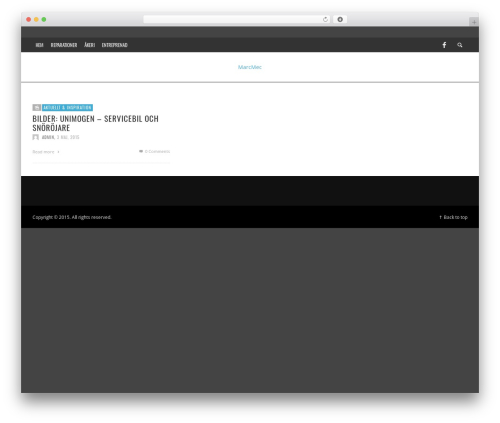Open the Entreprenad menu item
Viewport: 500px width, 423px height.
click(x=115, y=45)
